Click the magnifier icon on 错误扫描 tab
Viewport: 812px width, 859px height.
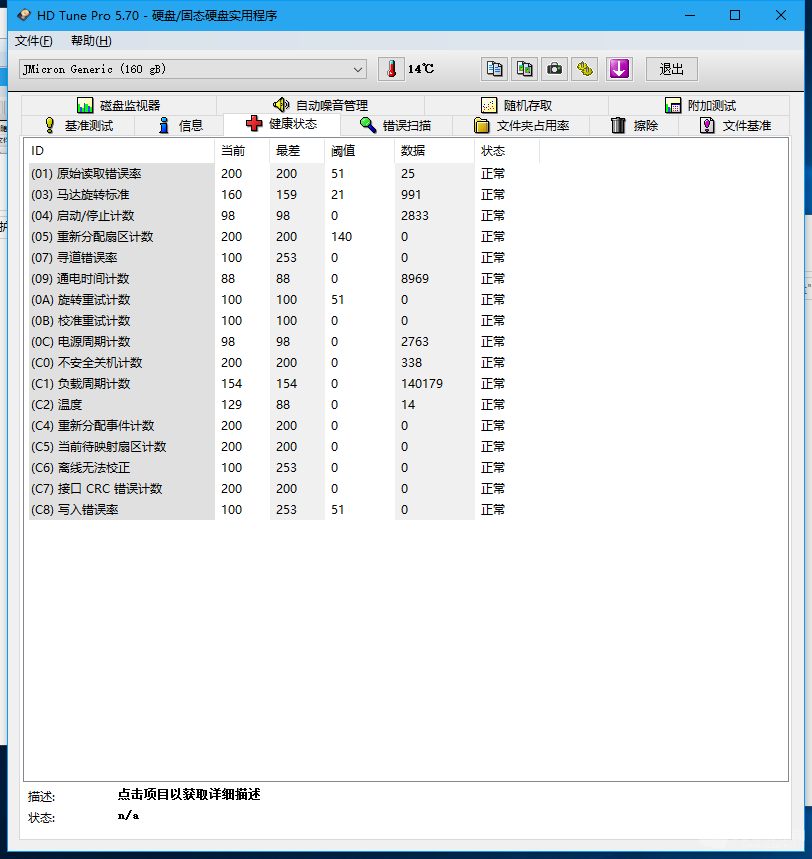click(368, 125)
